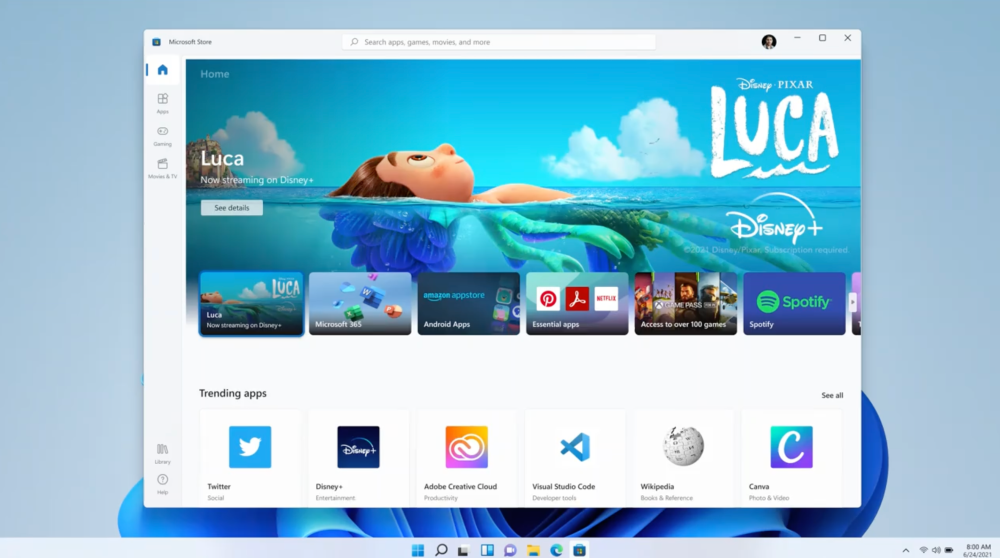
Task: Open the Twitter app icon
Action: click(x=250, y=447)
